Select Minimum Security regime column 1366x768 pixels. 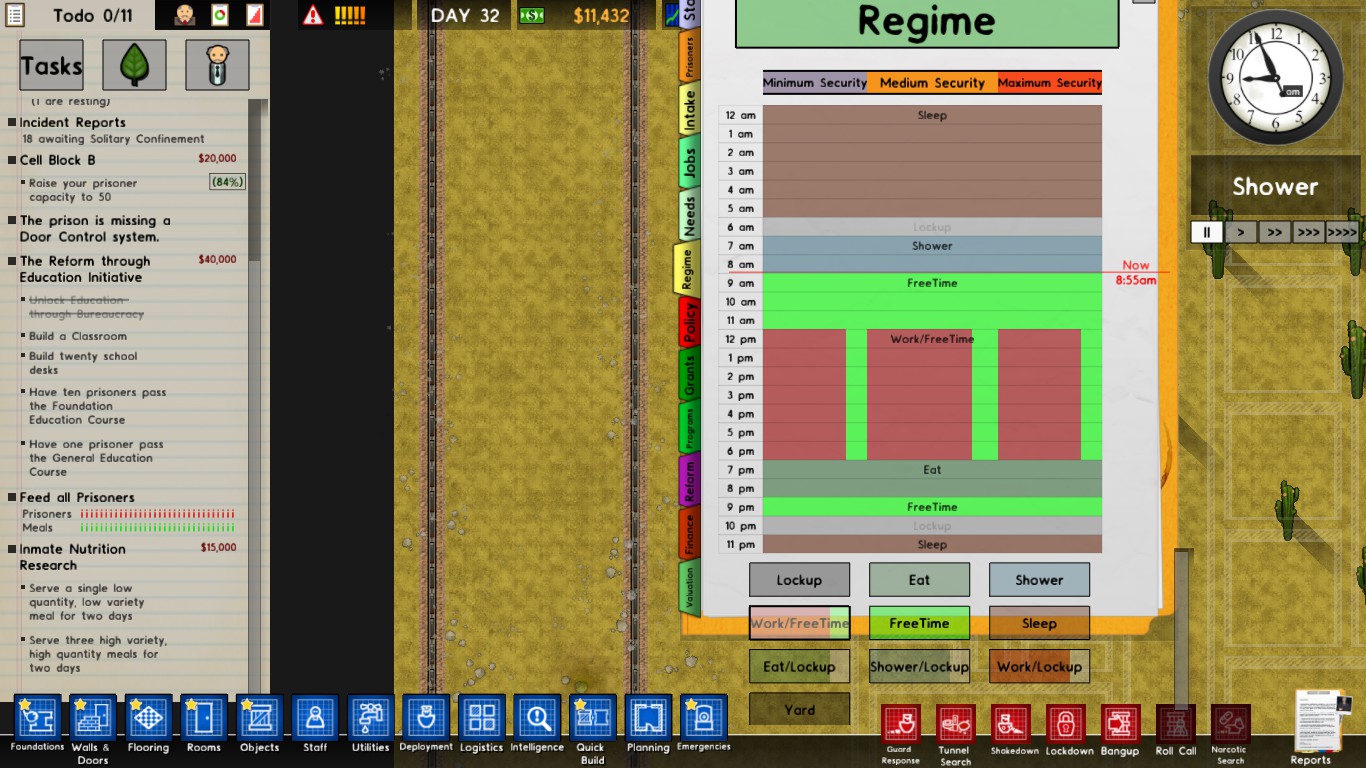pos(815,83)
